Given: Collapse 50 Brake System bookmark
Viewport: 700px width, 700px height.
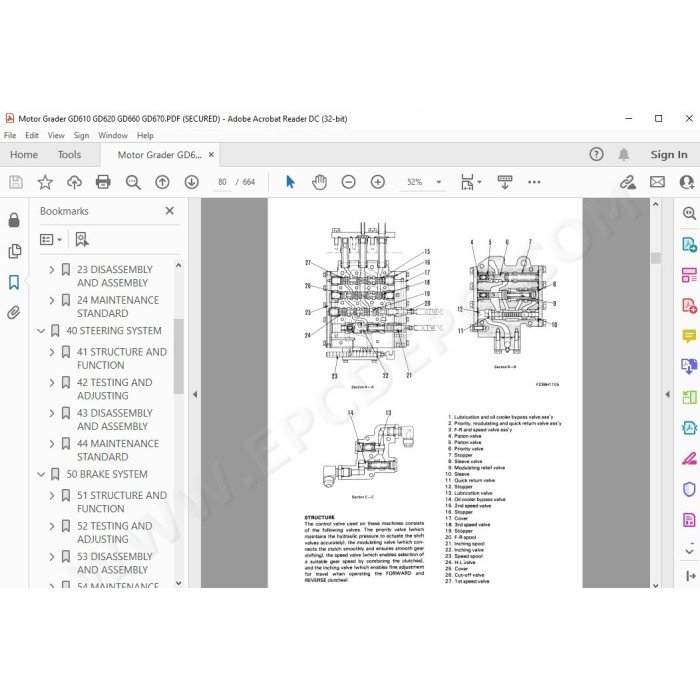Looking at the screenshot, I should pyautogui.click(x=41, y=474).
